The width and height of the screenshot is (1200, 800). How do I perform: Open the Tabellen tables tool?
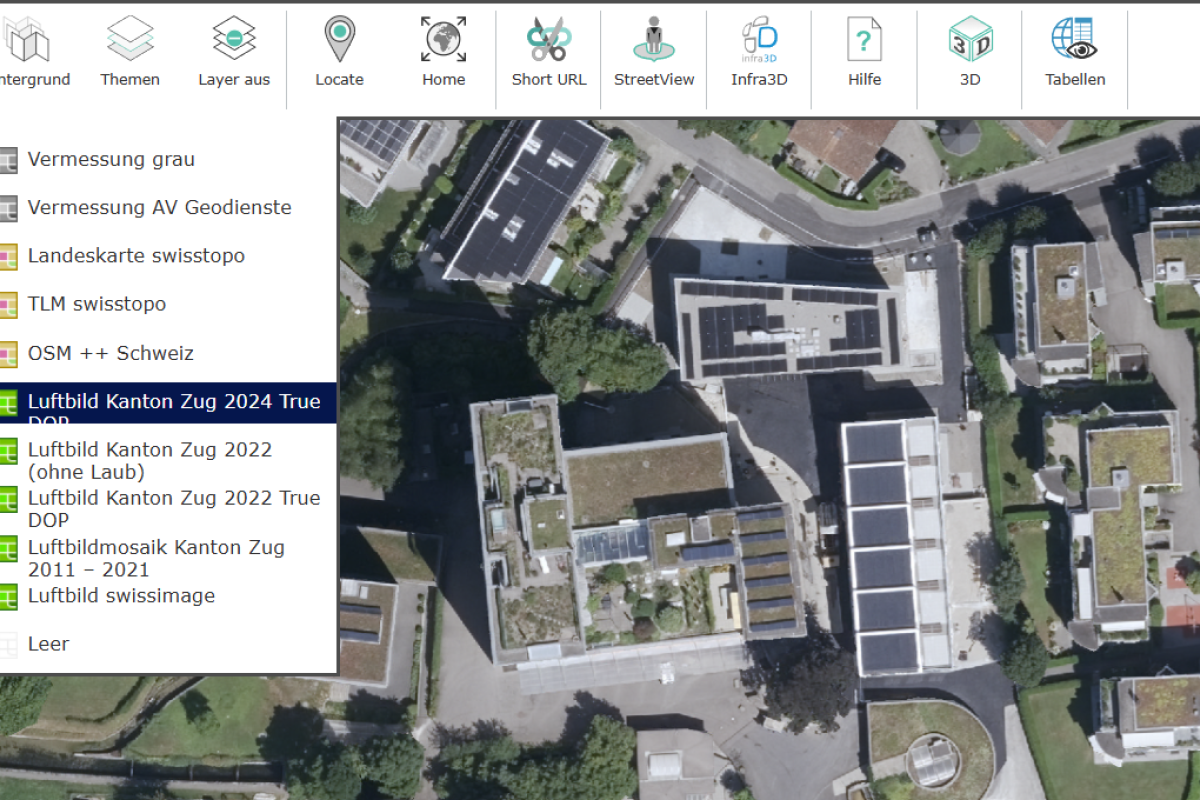point(1075,40)
